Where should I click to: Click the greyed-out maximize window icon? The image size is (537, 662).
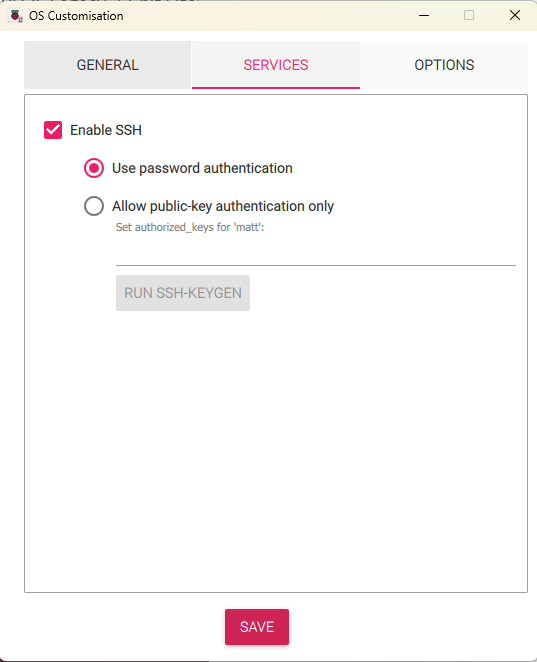469,15
